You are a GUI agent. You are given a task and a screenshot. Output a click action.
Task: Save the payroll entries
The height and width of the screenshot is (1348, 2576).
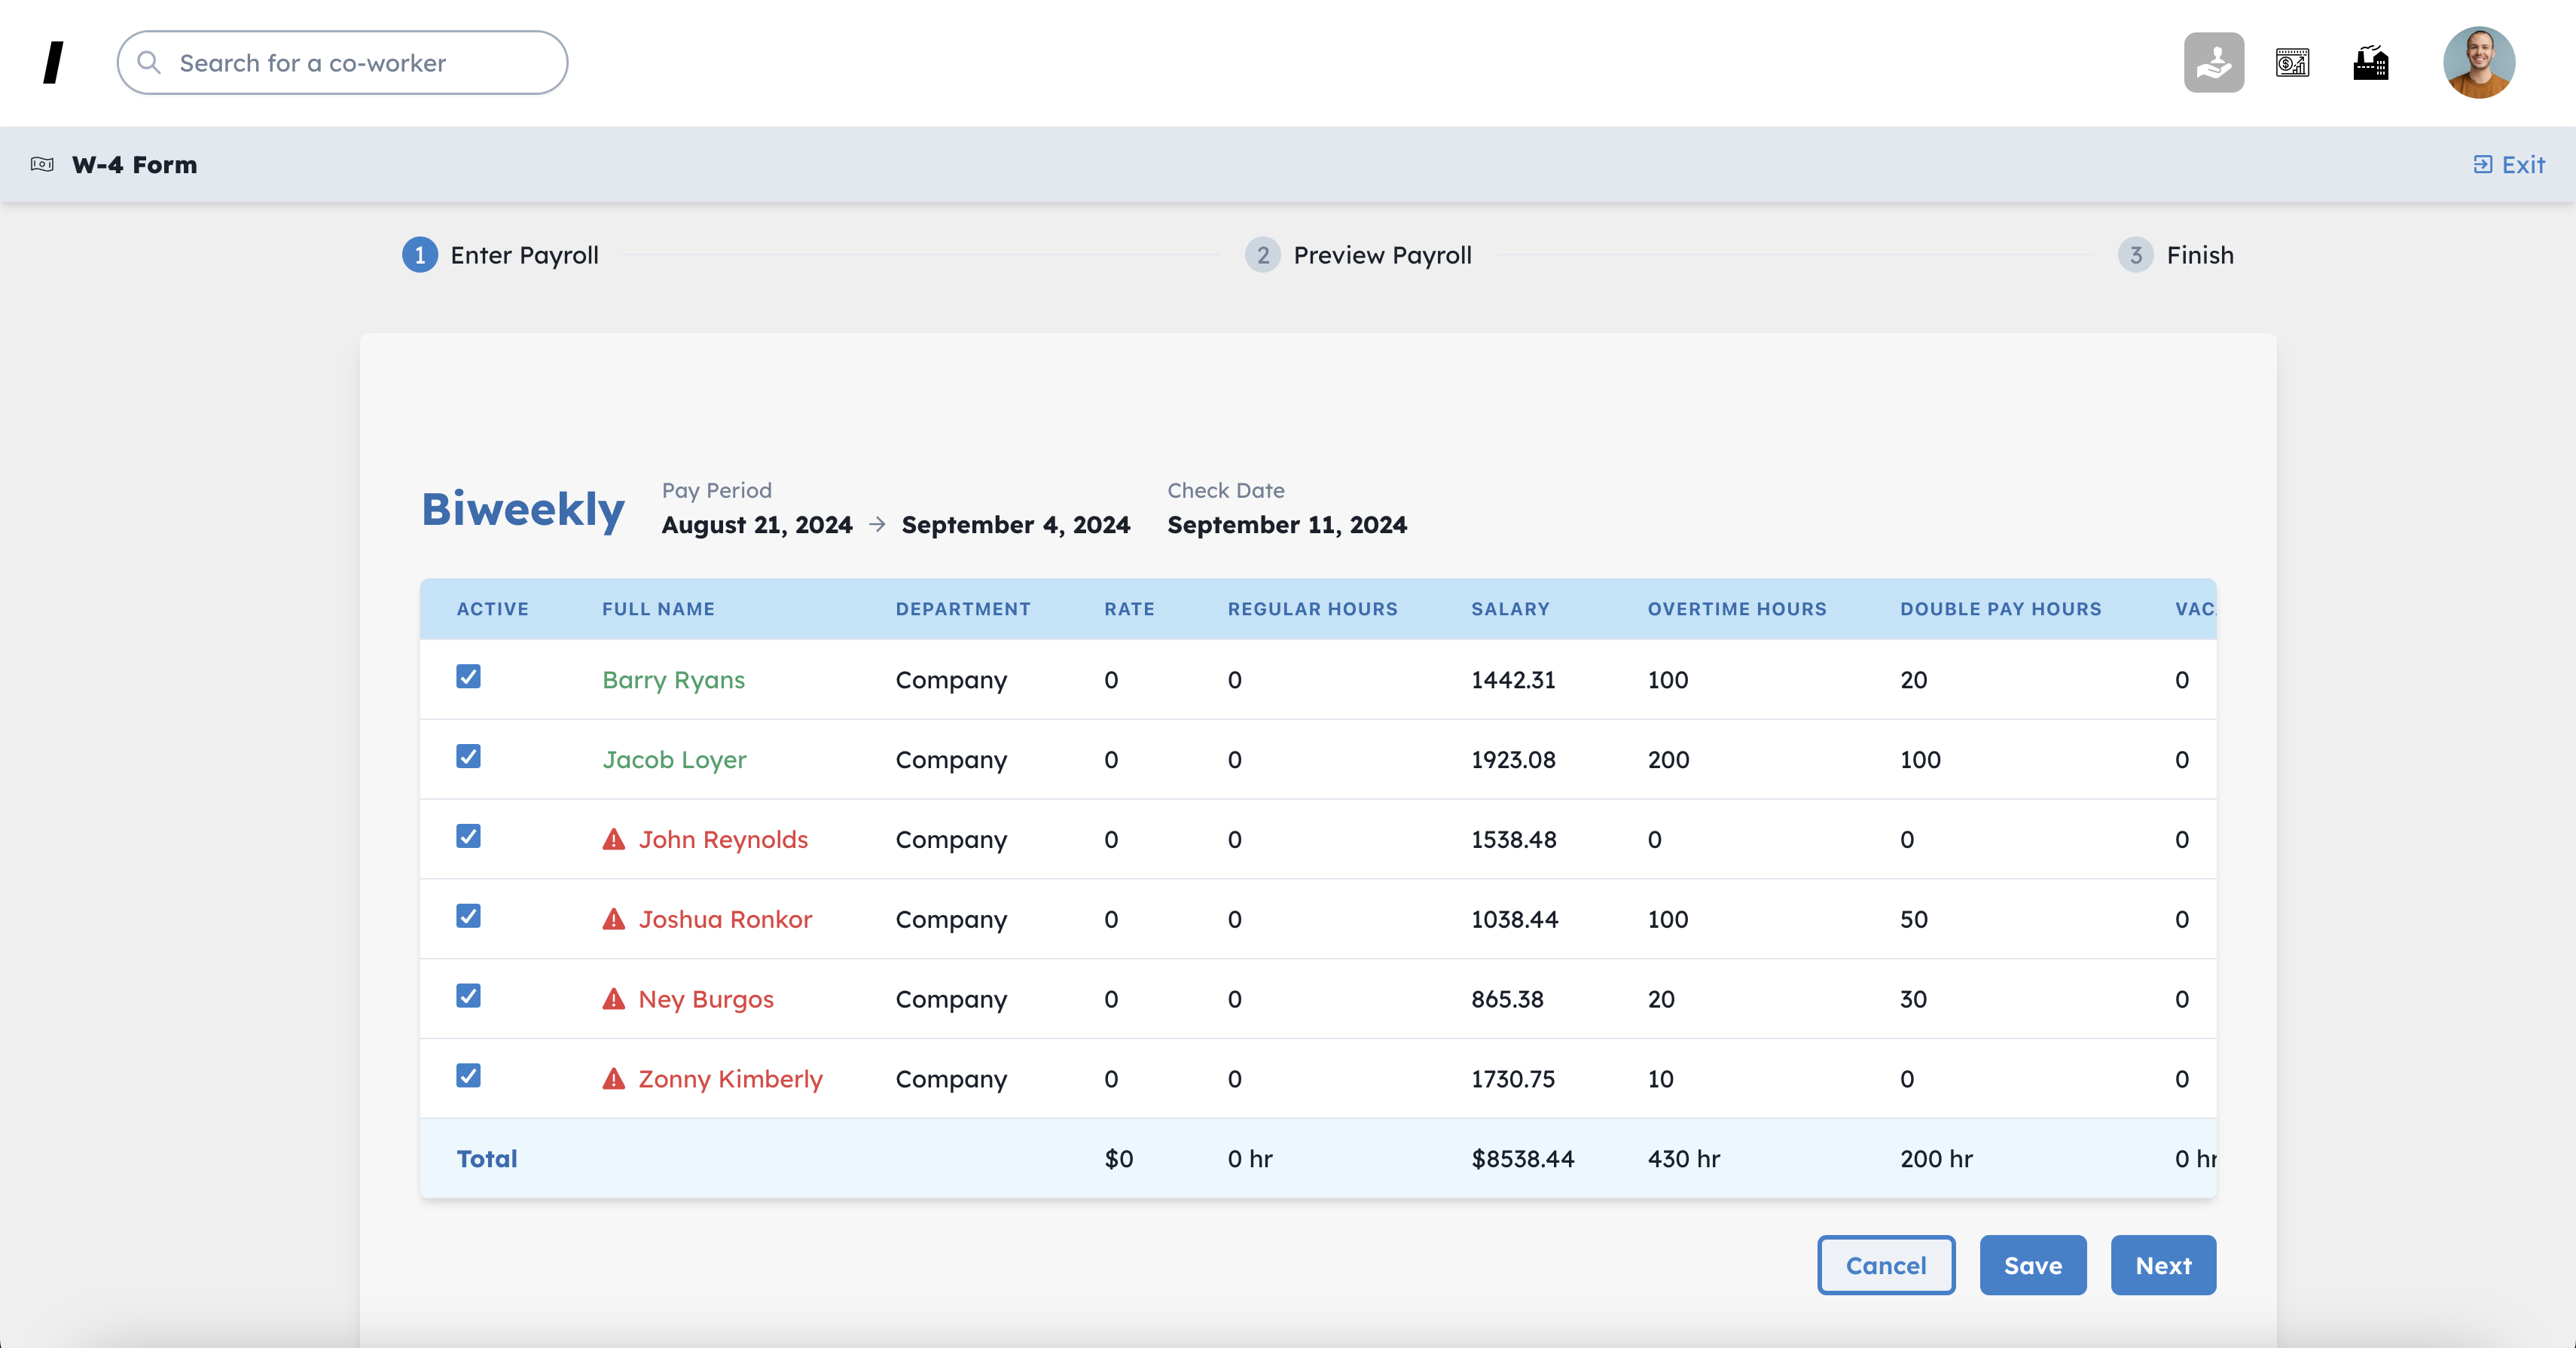(x=2032, y=1265)
